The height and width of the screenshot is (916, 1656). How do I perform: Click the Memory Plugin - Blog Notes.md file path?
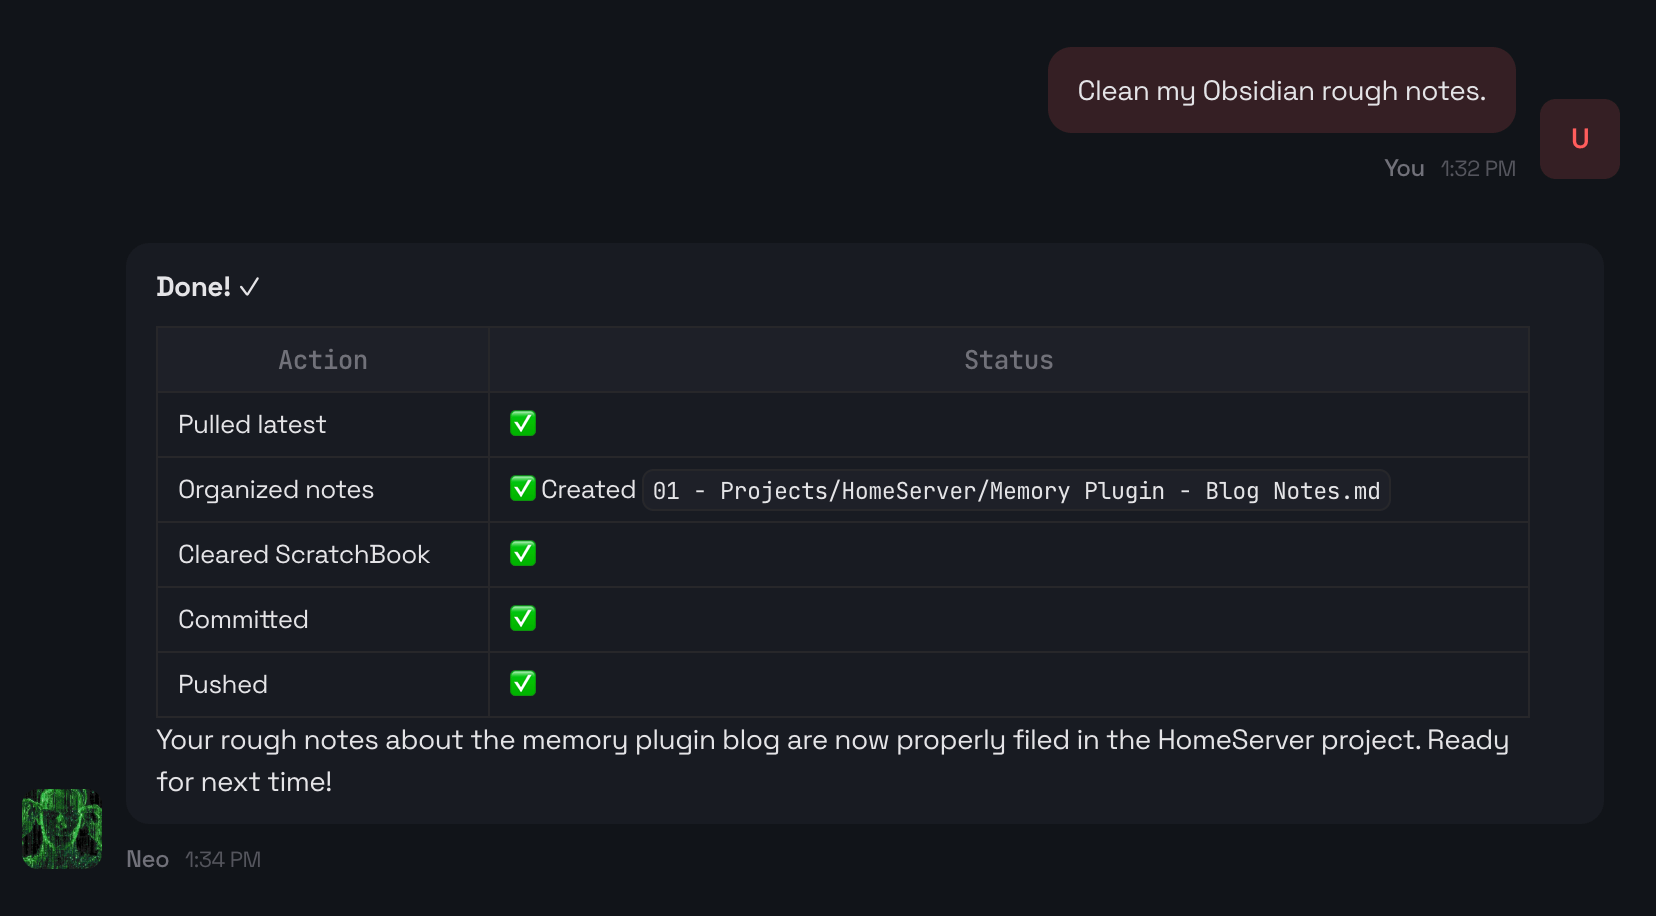point(1016,491)
